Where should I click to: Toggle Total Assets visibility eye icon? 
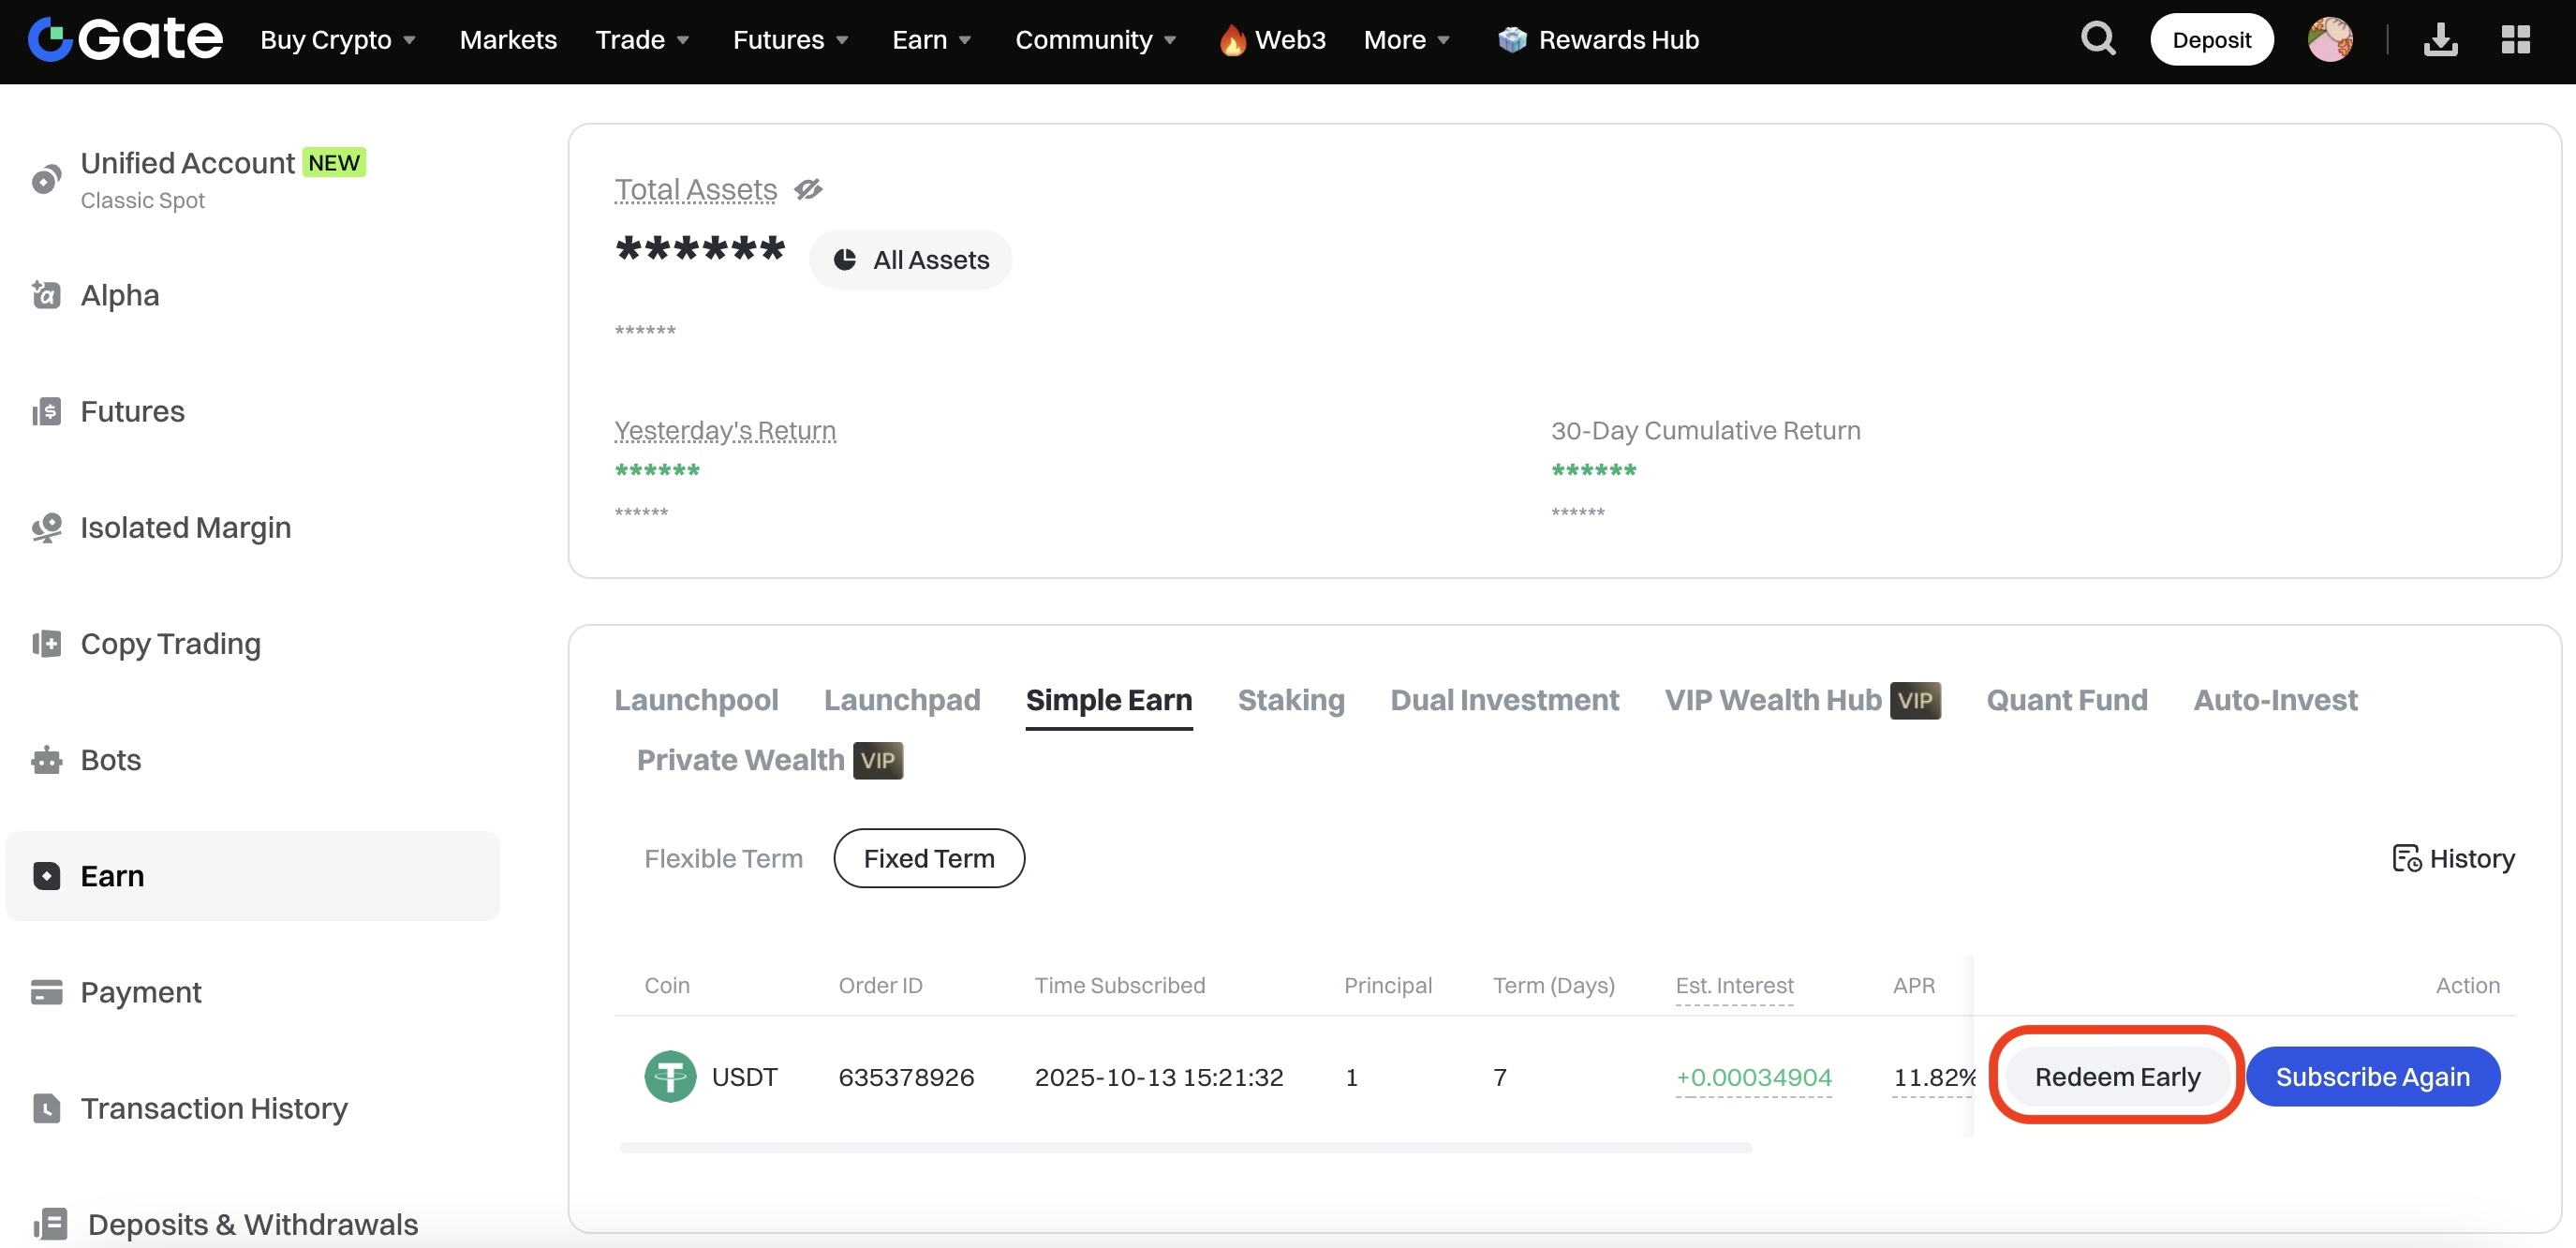[x=808, y=189]
